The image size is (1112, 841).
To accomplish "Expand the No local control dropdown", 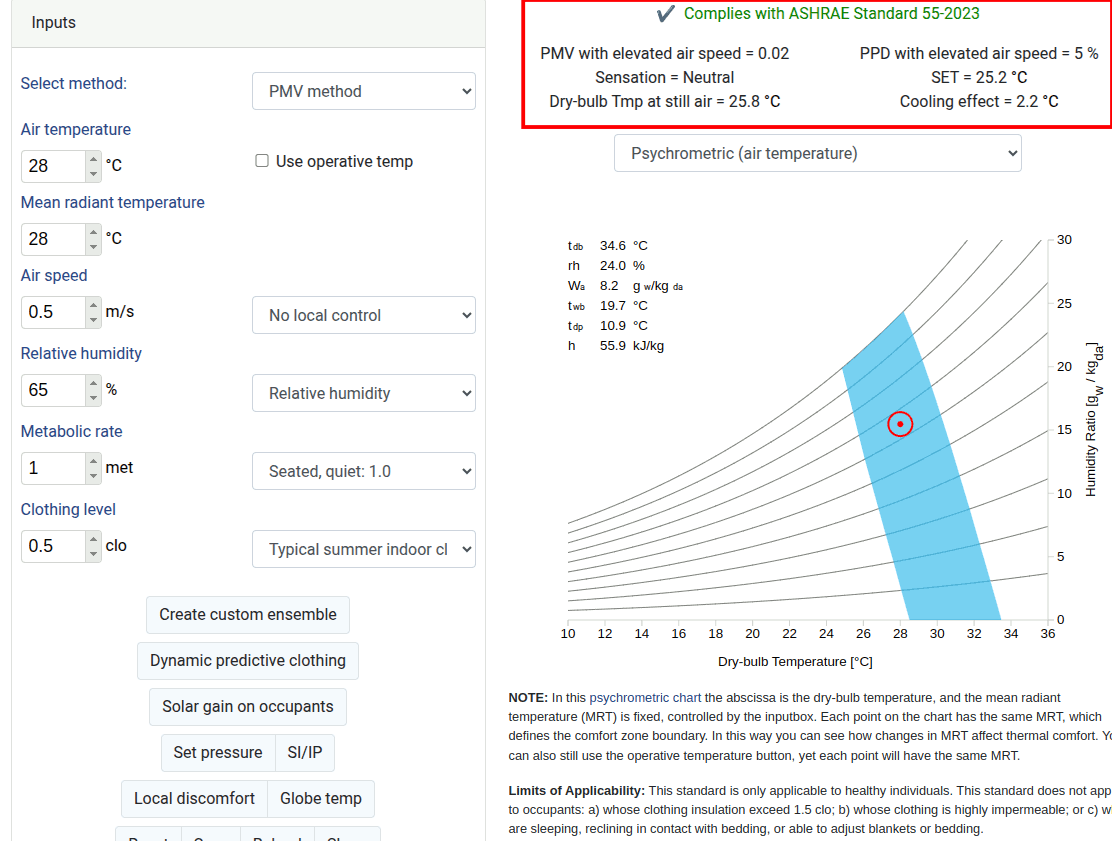I will point(364,315).
